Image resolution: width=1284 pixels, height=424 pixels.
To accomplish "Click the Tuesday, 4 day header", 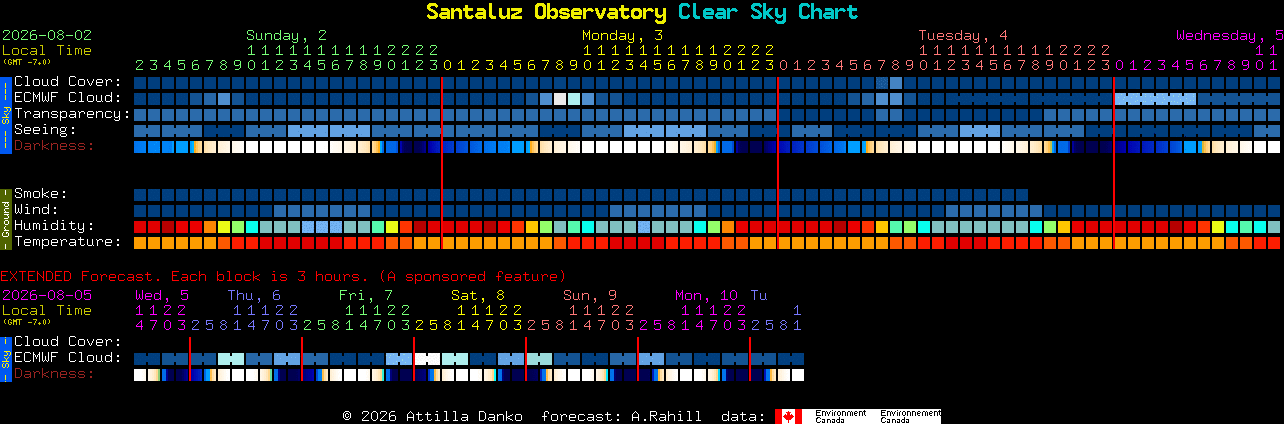I will pyautogui.click(x=963, y=35).
